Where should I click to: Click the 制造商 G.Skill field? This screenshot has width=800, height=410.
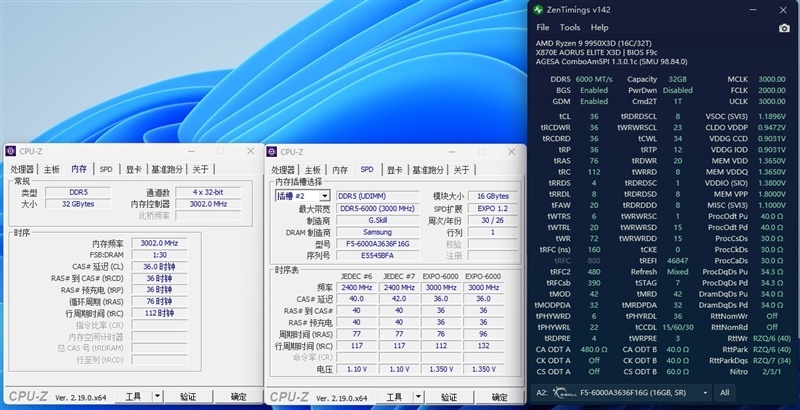coord(378,220)
